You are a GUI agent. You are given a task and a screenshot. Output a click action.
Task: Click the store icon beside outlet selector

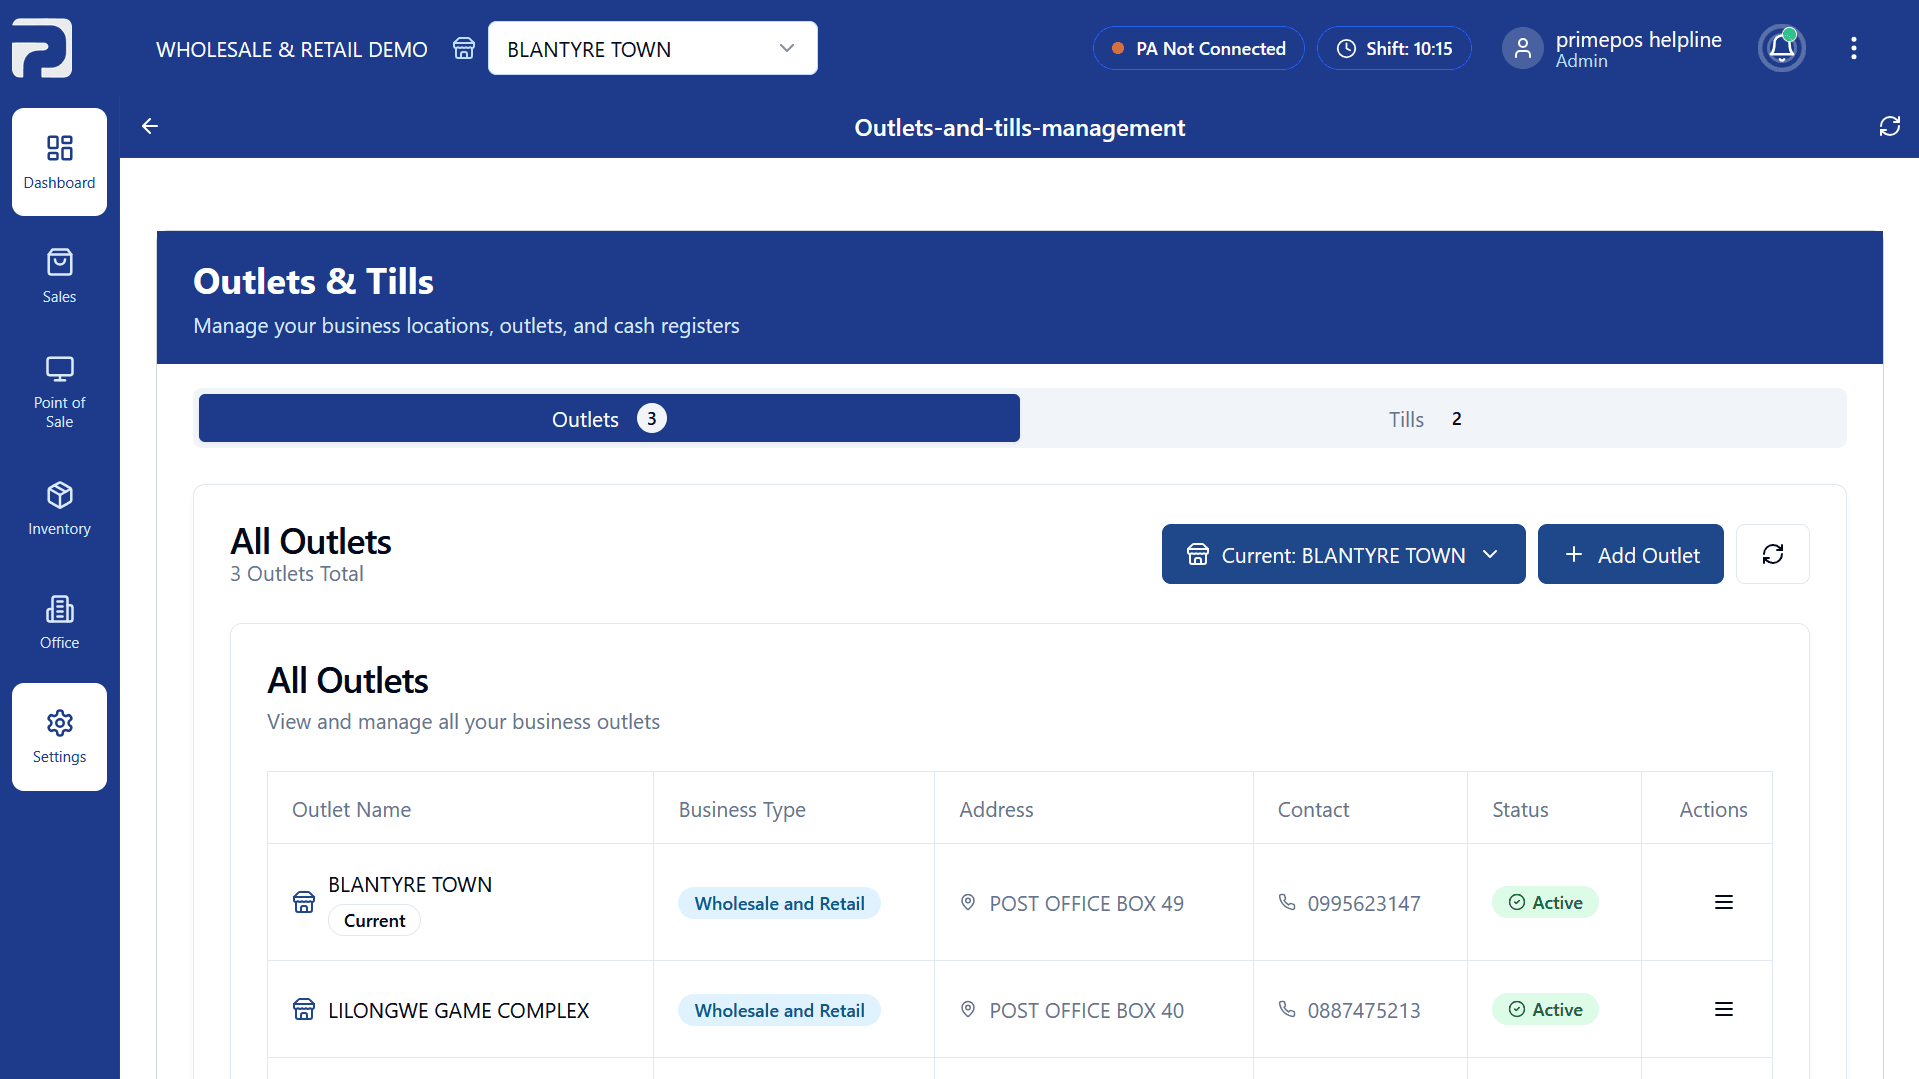(x=463, y=48)
